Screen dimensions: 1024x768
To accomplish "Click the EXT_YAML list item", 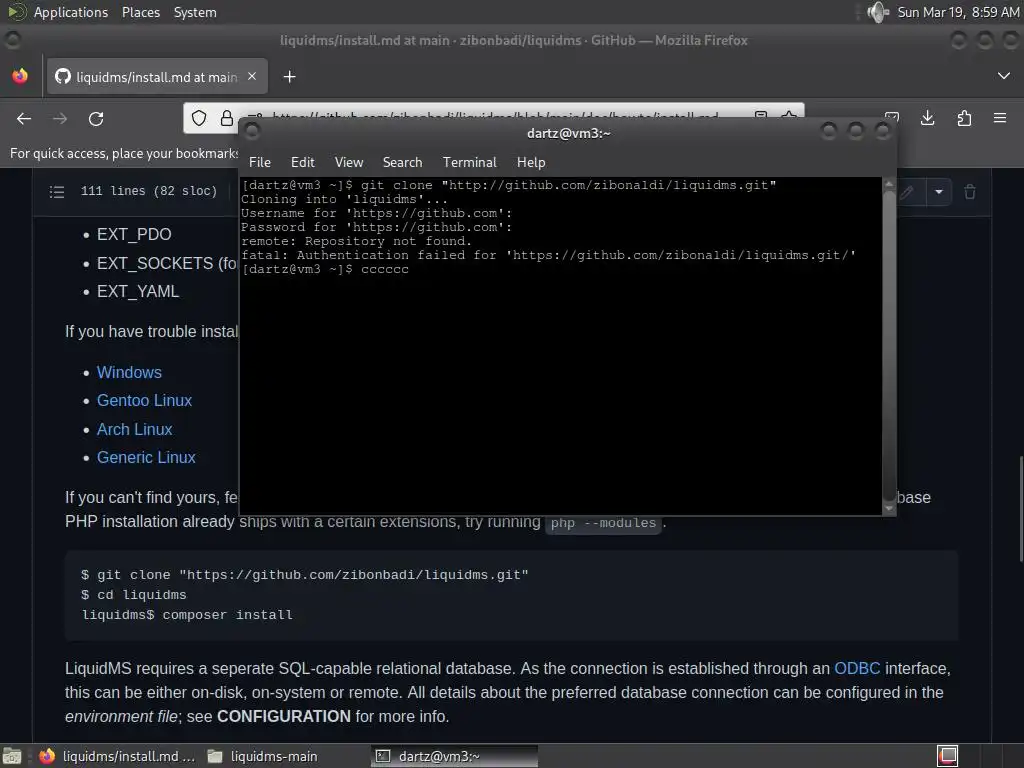I will point(138,291).
